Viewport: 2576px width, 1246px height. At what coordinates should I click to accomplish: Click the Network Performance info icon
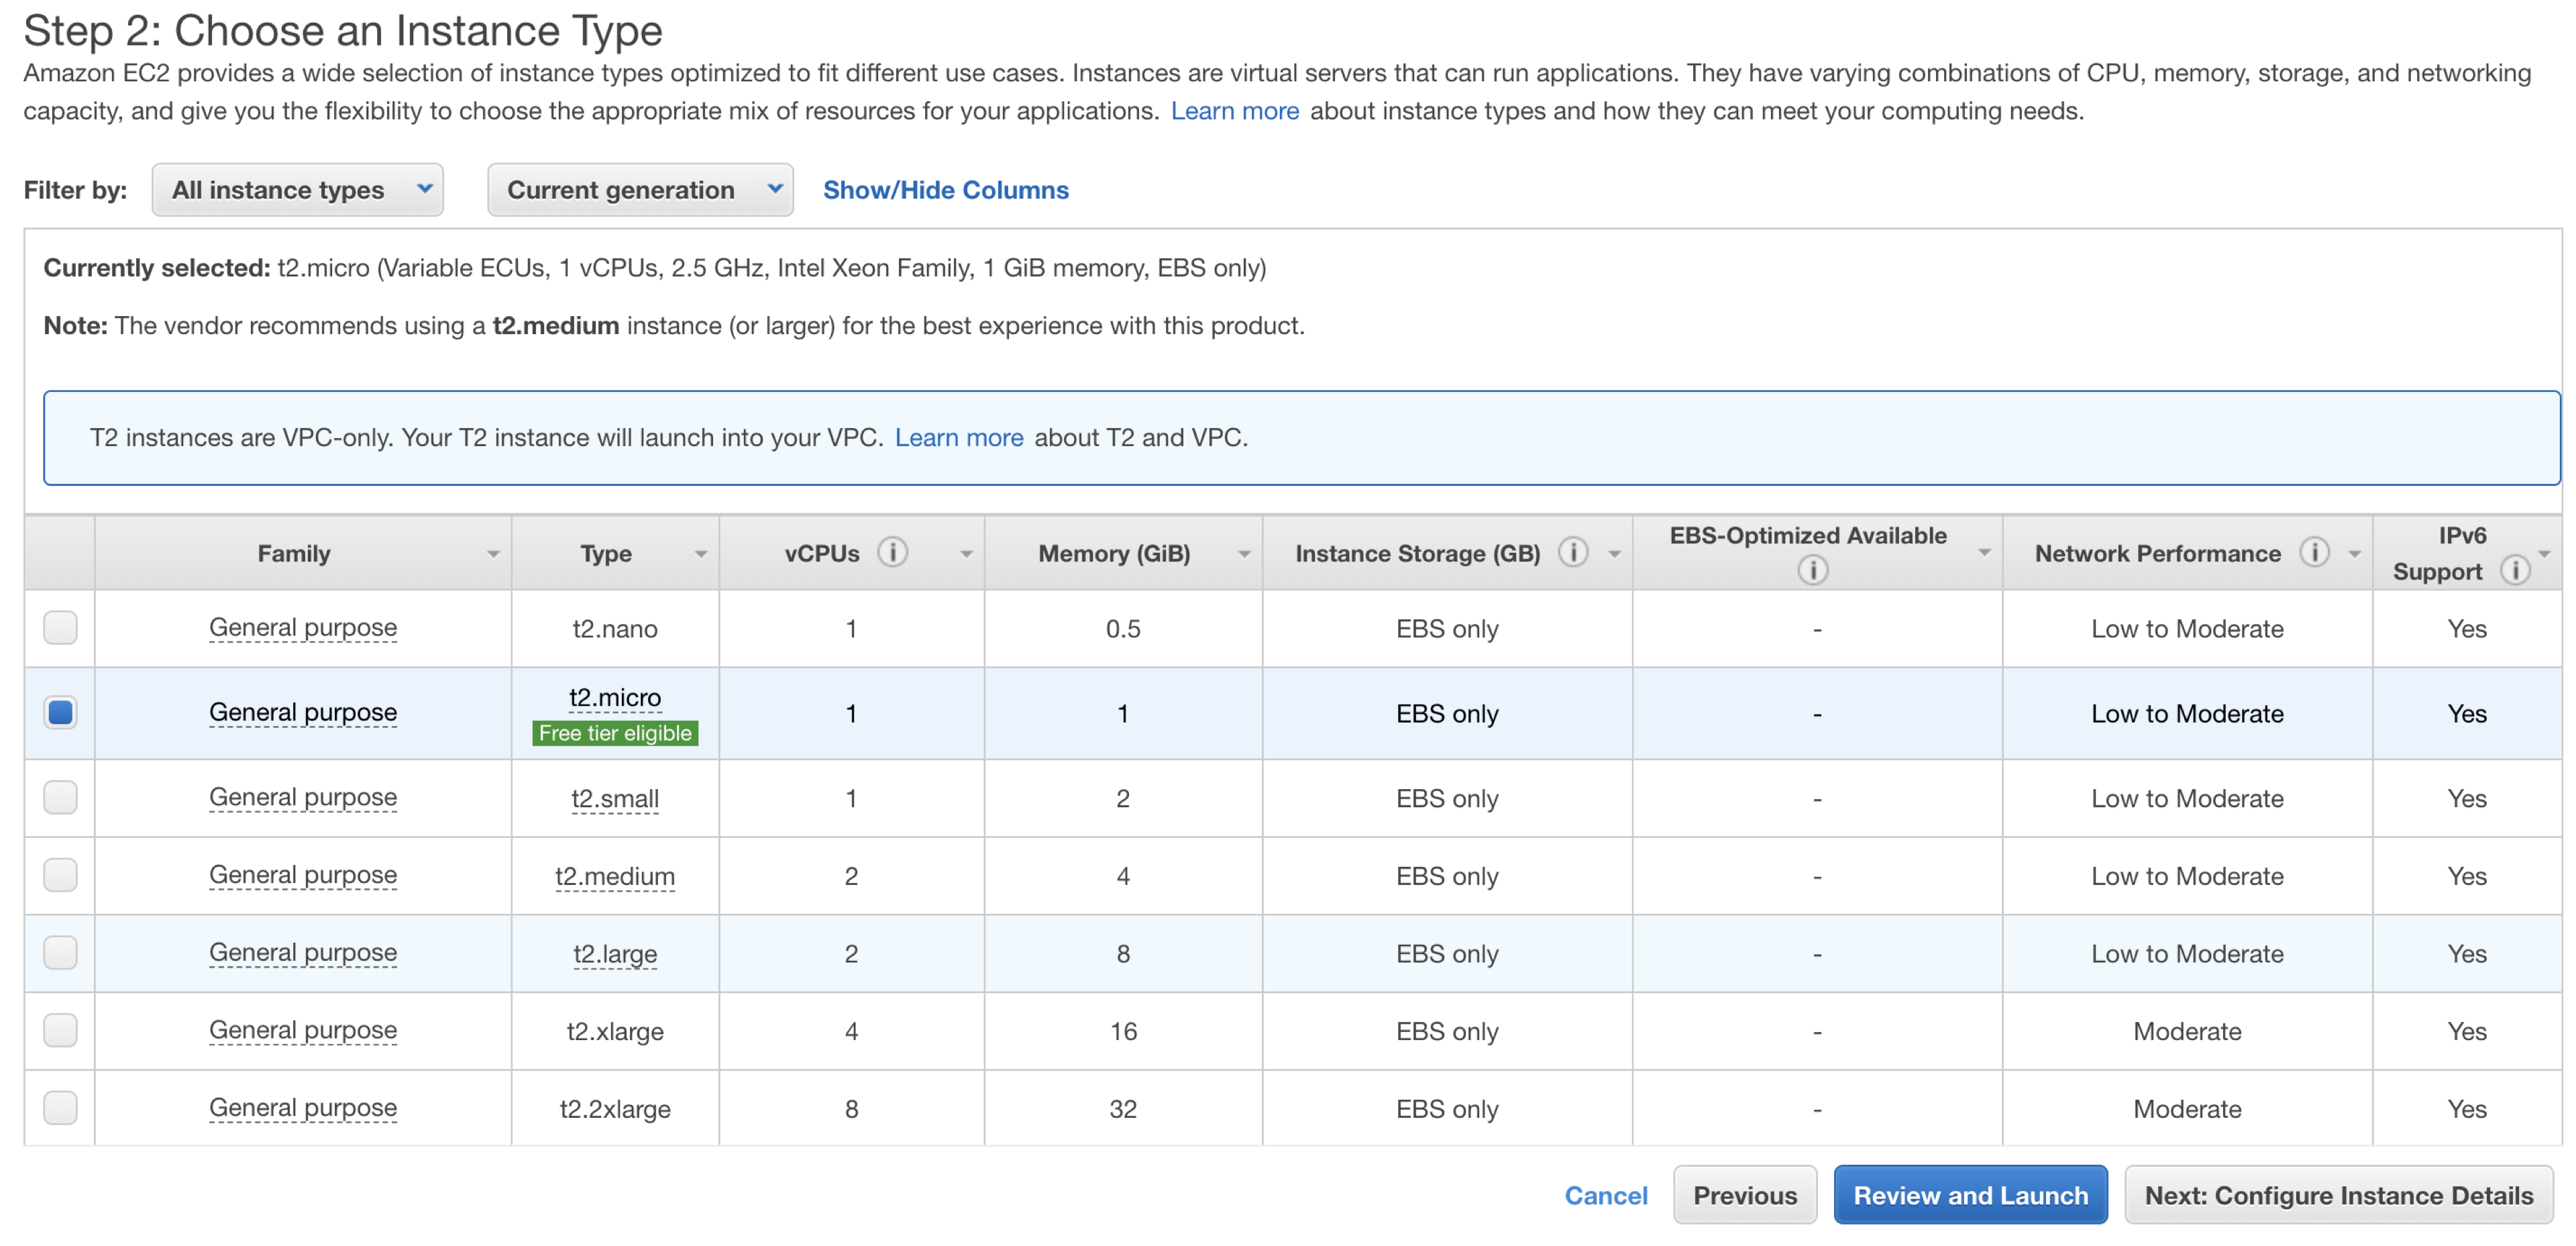2314,552
